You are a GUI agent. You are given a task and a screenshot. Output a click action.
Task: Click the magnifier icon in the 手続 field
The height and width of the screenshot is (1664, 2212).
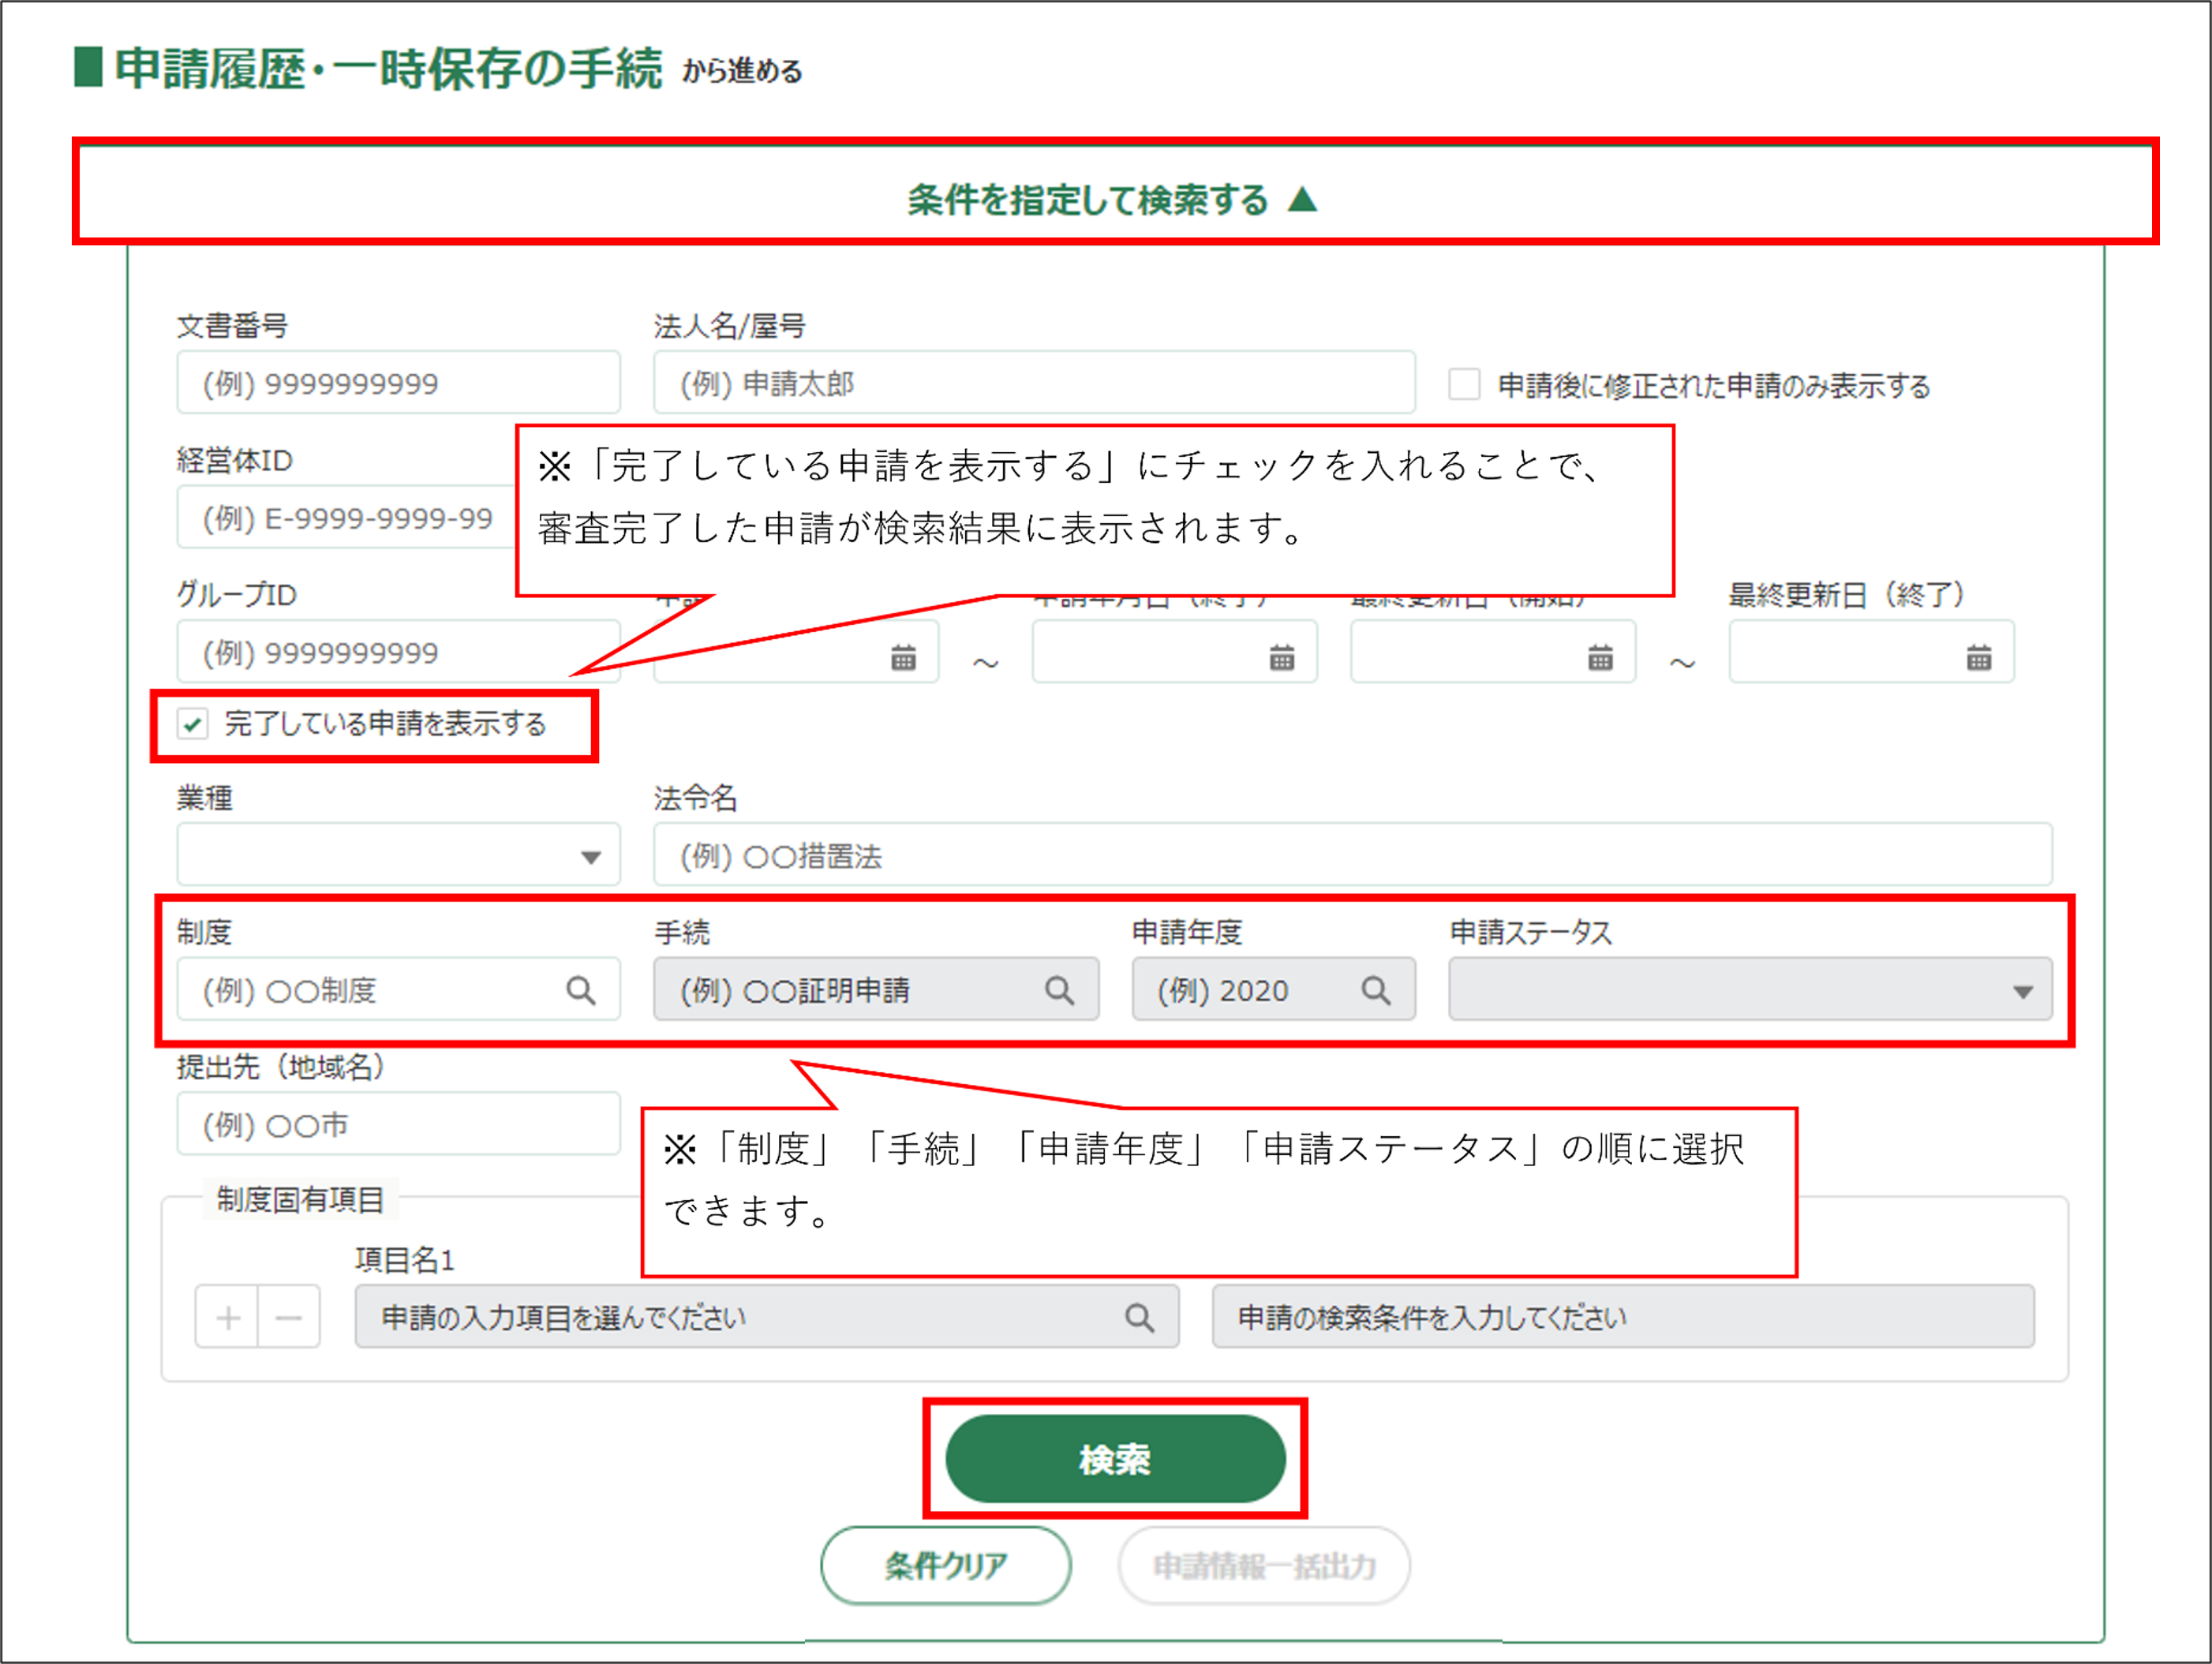[1059, 990]
